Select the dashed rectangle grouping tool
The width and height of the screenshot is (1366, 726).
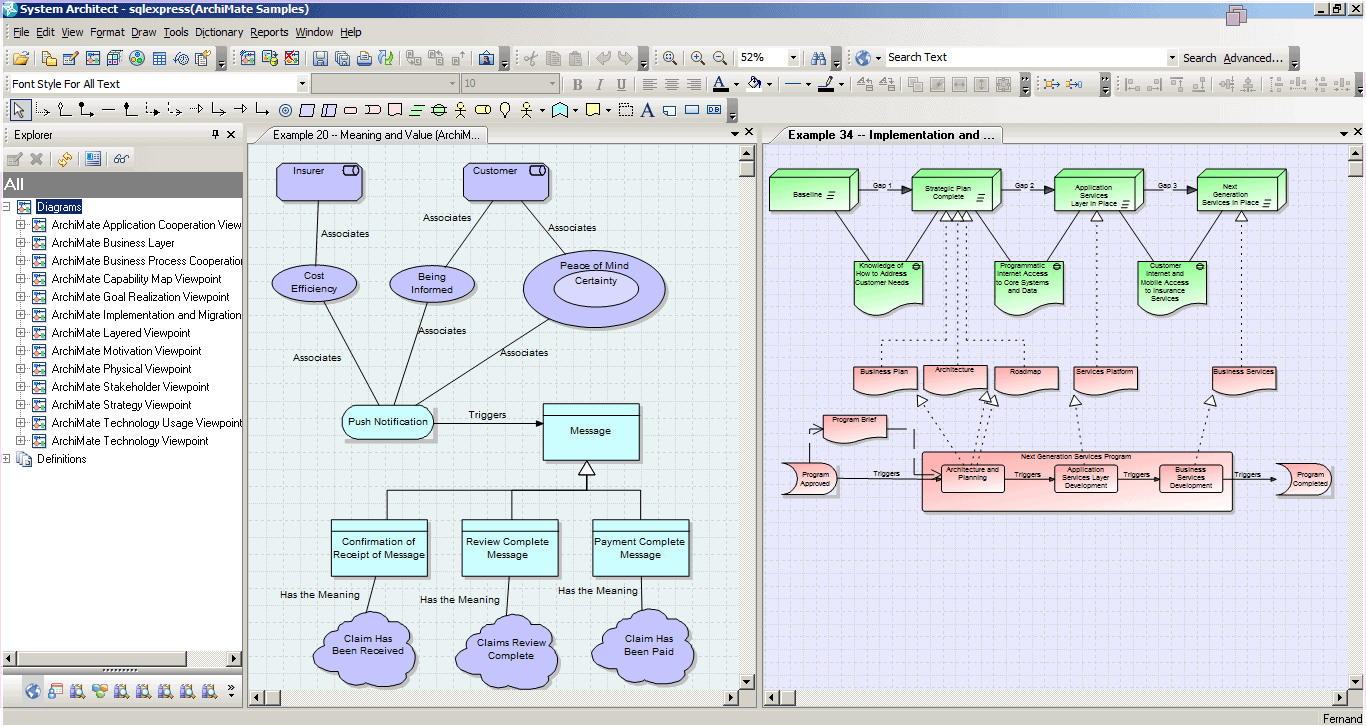click(x=625, y=110)
